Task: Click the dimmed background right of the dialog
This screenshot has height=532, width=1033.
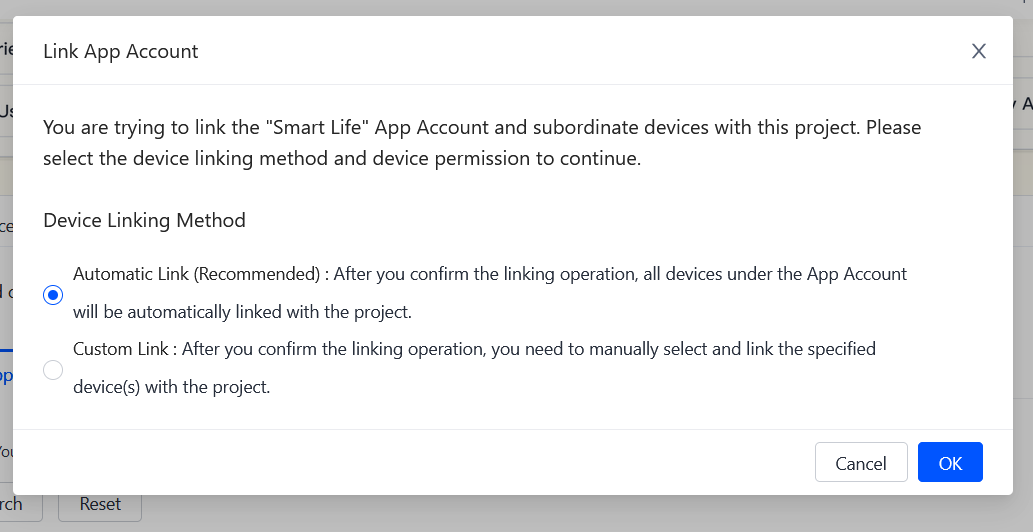Action: (x=1024, y=300)
